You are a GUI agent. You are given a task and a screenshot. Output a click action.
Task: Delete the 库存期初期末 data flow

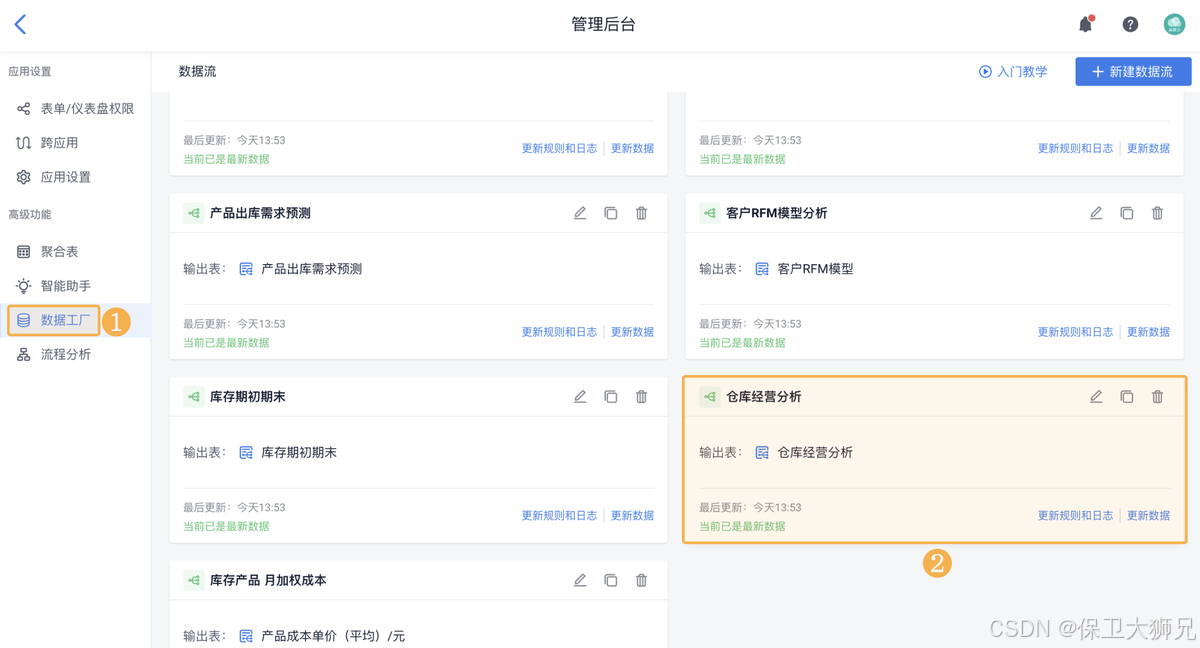(642, 397)
